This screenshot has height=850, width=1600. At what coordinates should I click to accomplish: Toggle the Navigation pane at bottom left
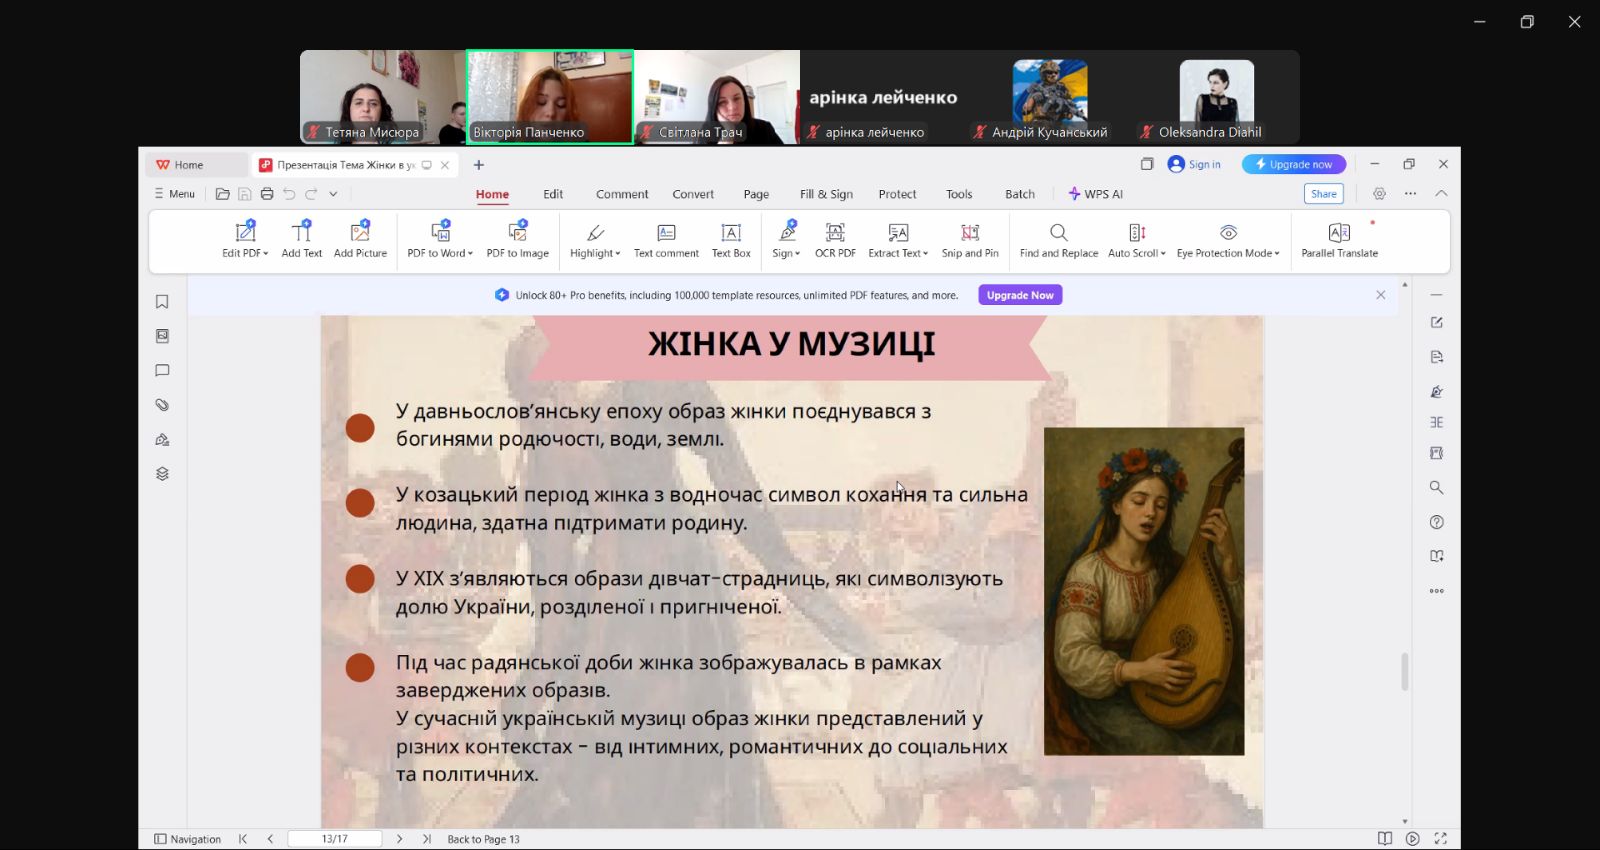[187, 839]
